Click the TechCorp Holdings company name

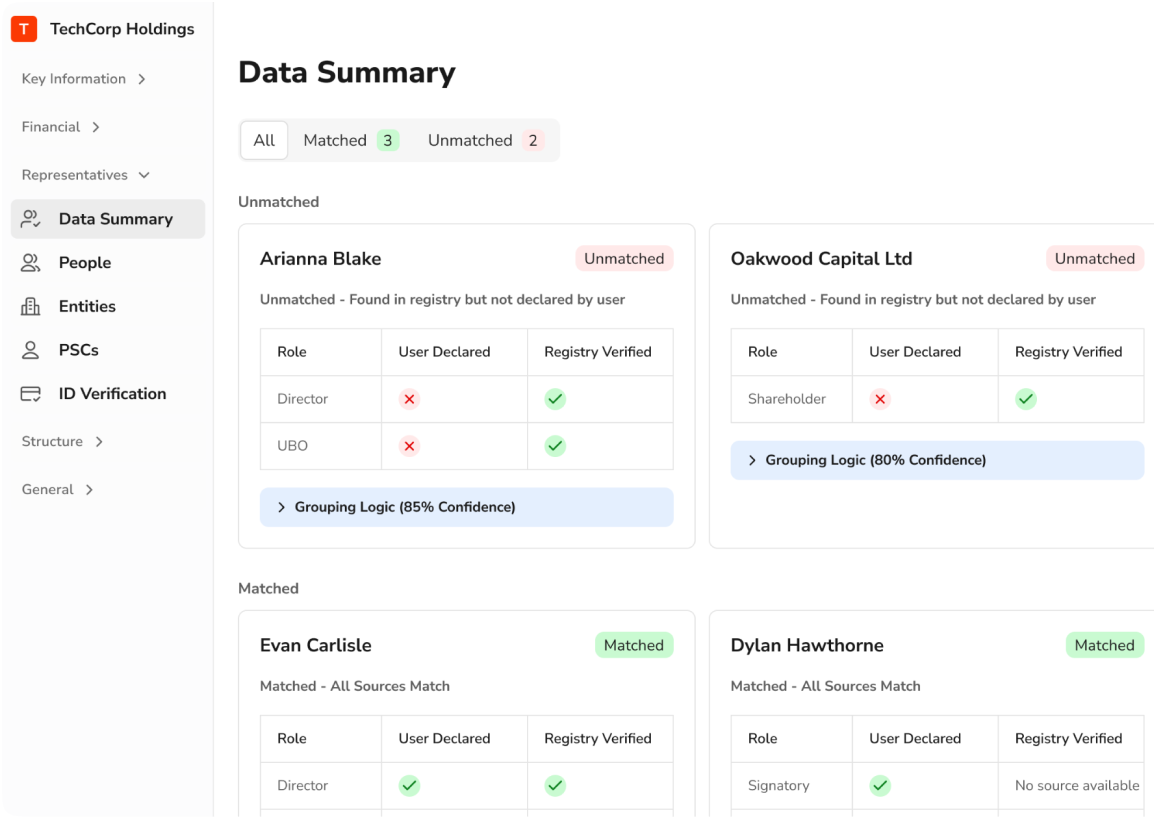pyautogui.click(x=122, y=29)
